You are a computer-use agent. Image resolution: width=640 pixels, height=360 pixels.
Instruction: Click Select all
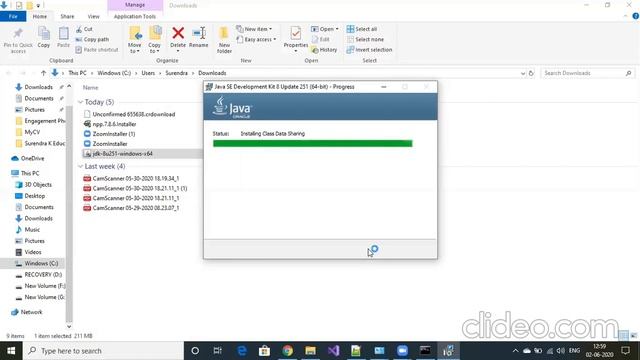(x=362, y=29)
